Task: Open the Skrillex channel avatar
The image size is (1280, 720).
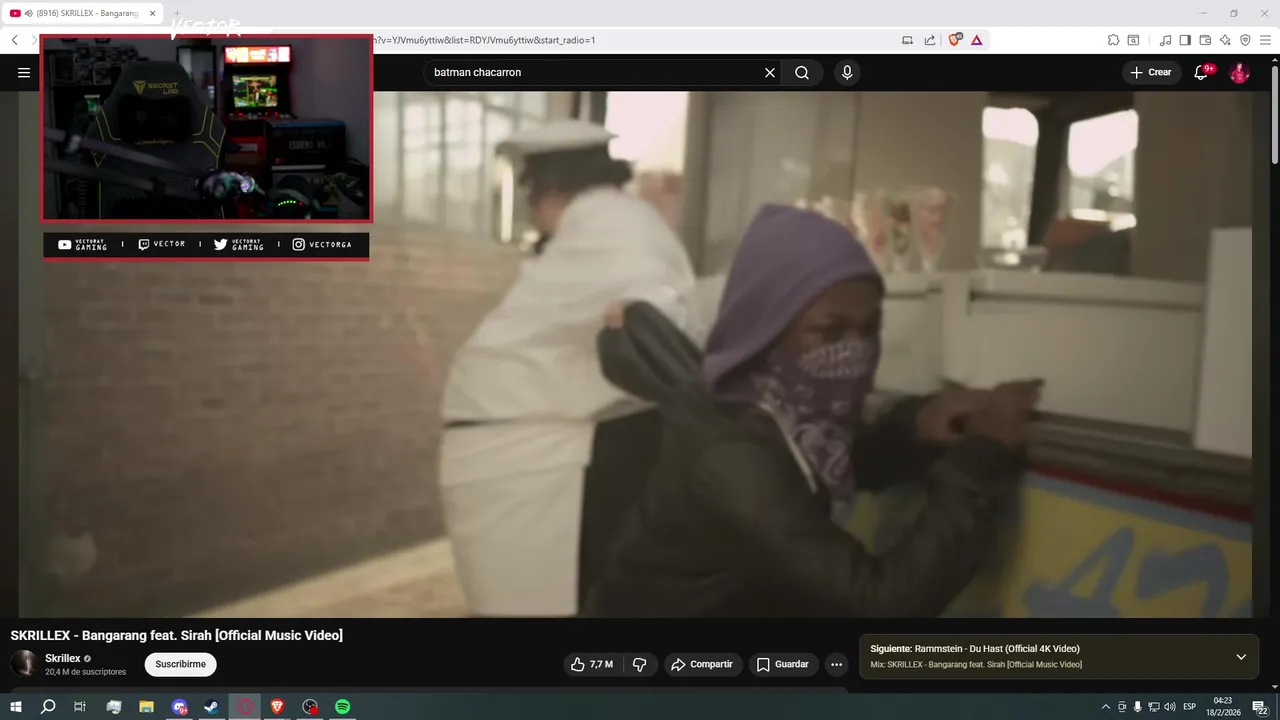Action: (x=24, y=663)
